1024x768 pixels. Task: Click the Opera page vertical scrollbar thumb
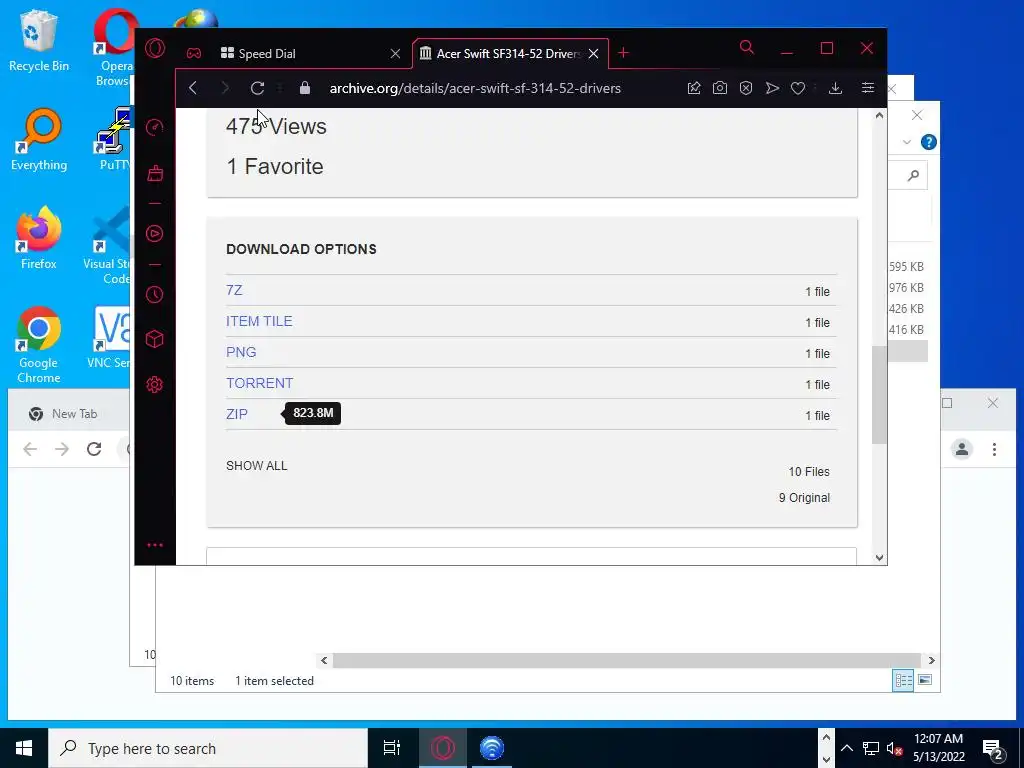[x=879, y=394]
